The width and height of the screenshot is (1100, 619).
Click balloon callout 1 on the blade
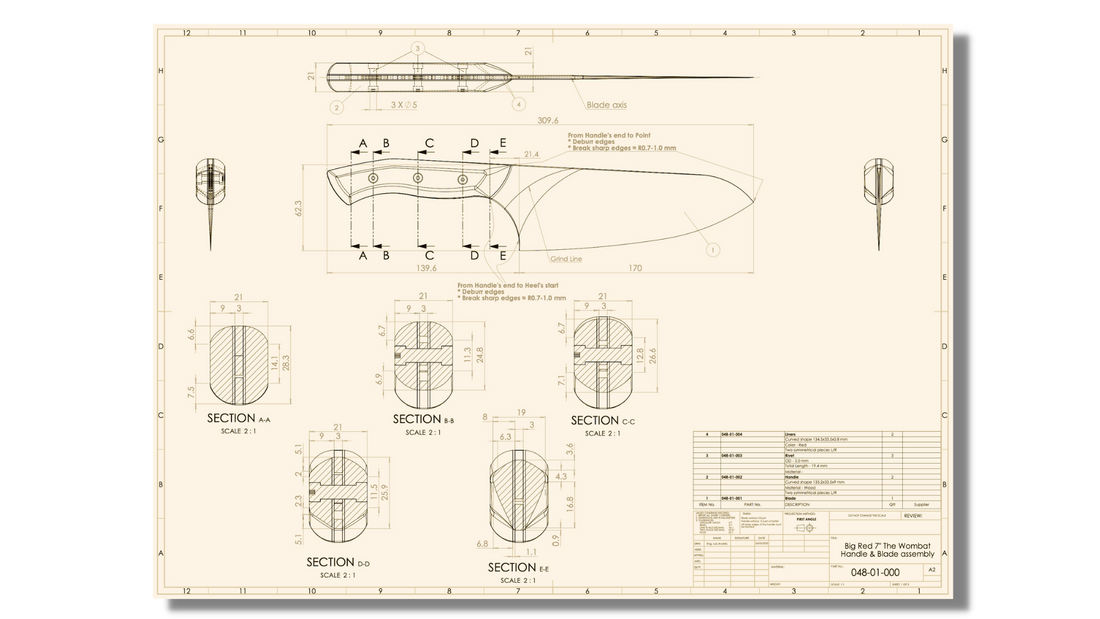712,250
